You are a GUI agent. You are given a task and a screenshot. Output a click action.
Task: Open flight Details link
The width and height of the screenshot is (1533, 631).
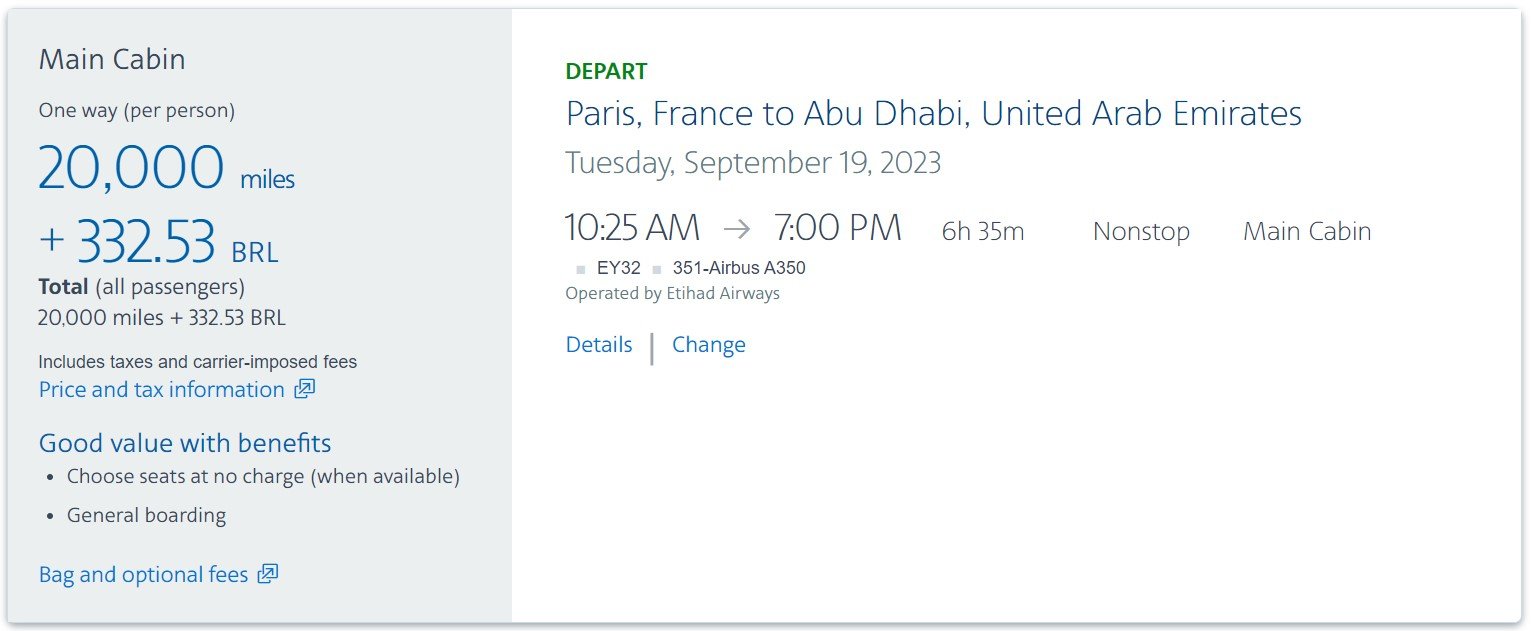click(599, 344)
